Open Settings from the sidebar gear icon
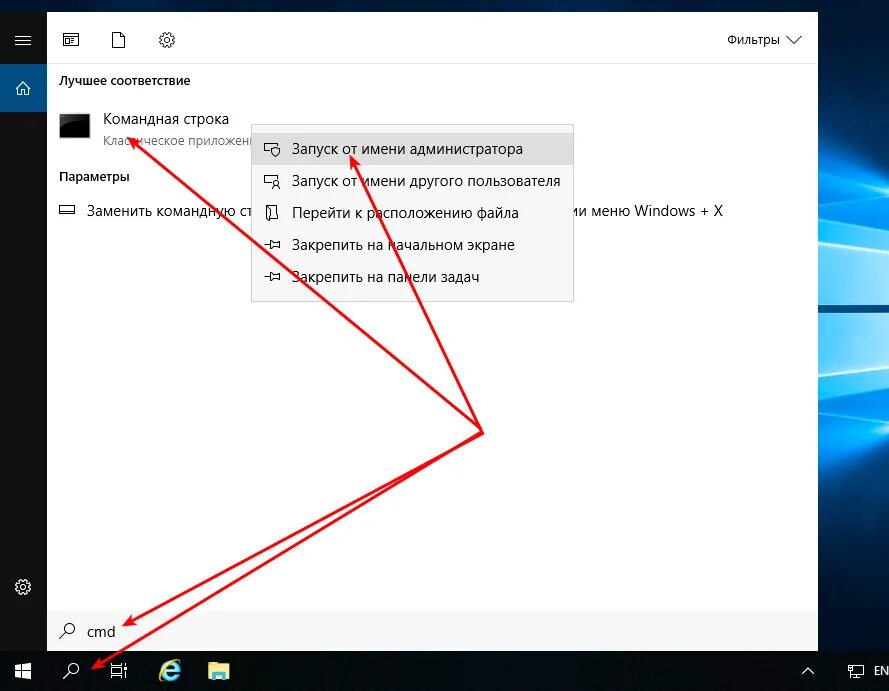 pos(23,587)
